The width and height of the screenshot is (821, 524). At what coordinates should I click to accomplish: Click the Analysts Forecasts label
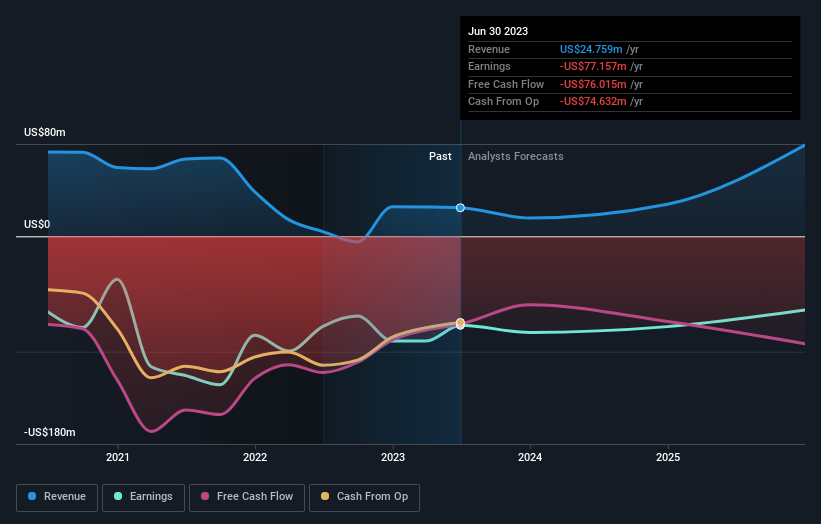[x=516, y=157]
